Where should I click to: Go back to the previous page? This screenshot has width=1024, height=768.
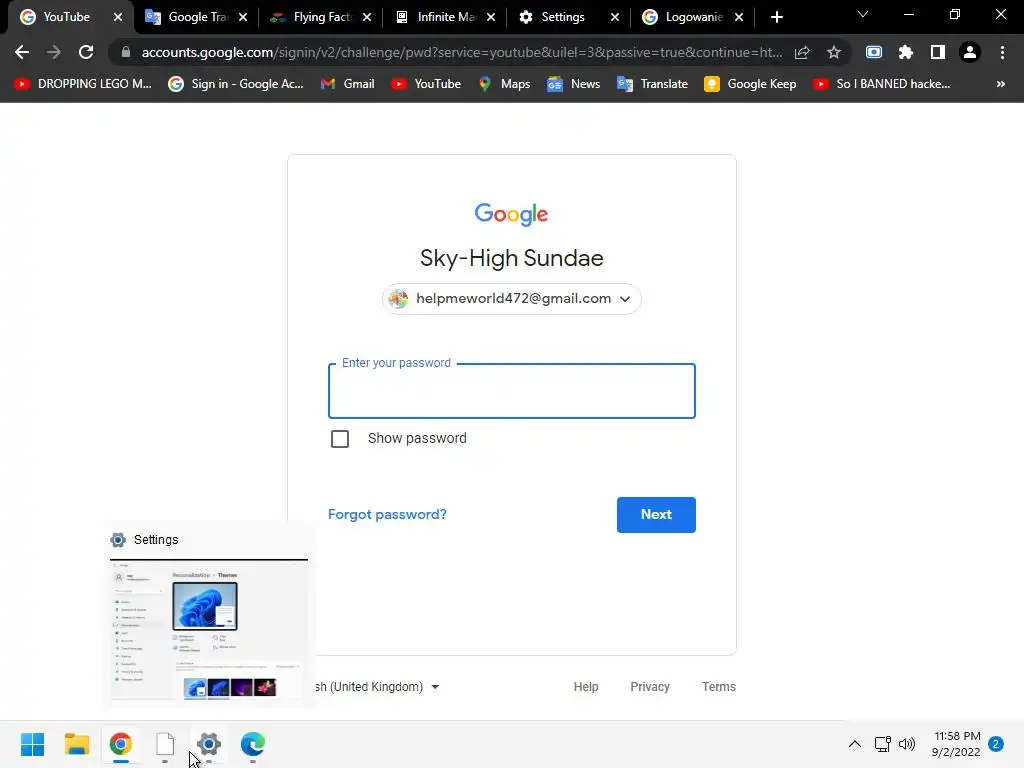22,52
